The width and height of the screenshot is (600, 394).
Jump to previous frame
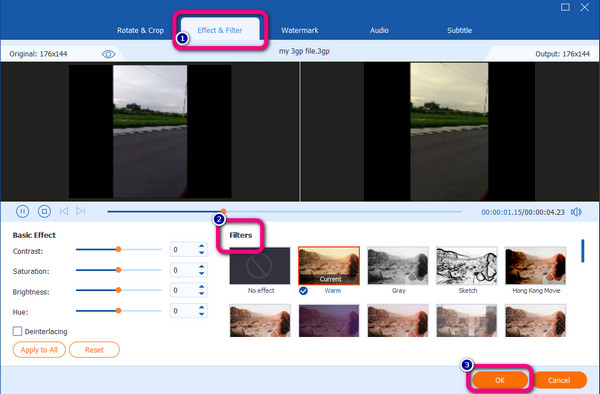coord(64,211)
